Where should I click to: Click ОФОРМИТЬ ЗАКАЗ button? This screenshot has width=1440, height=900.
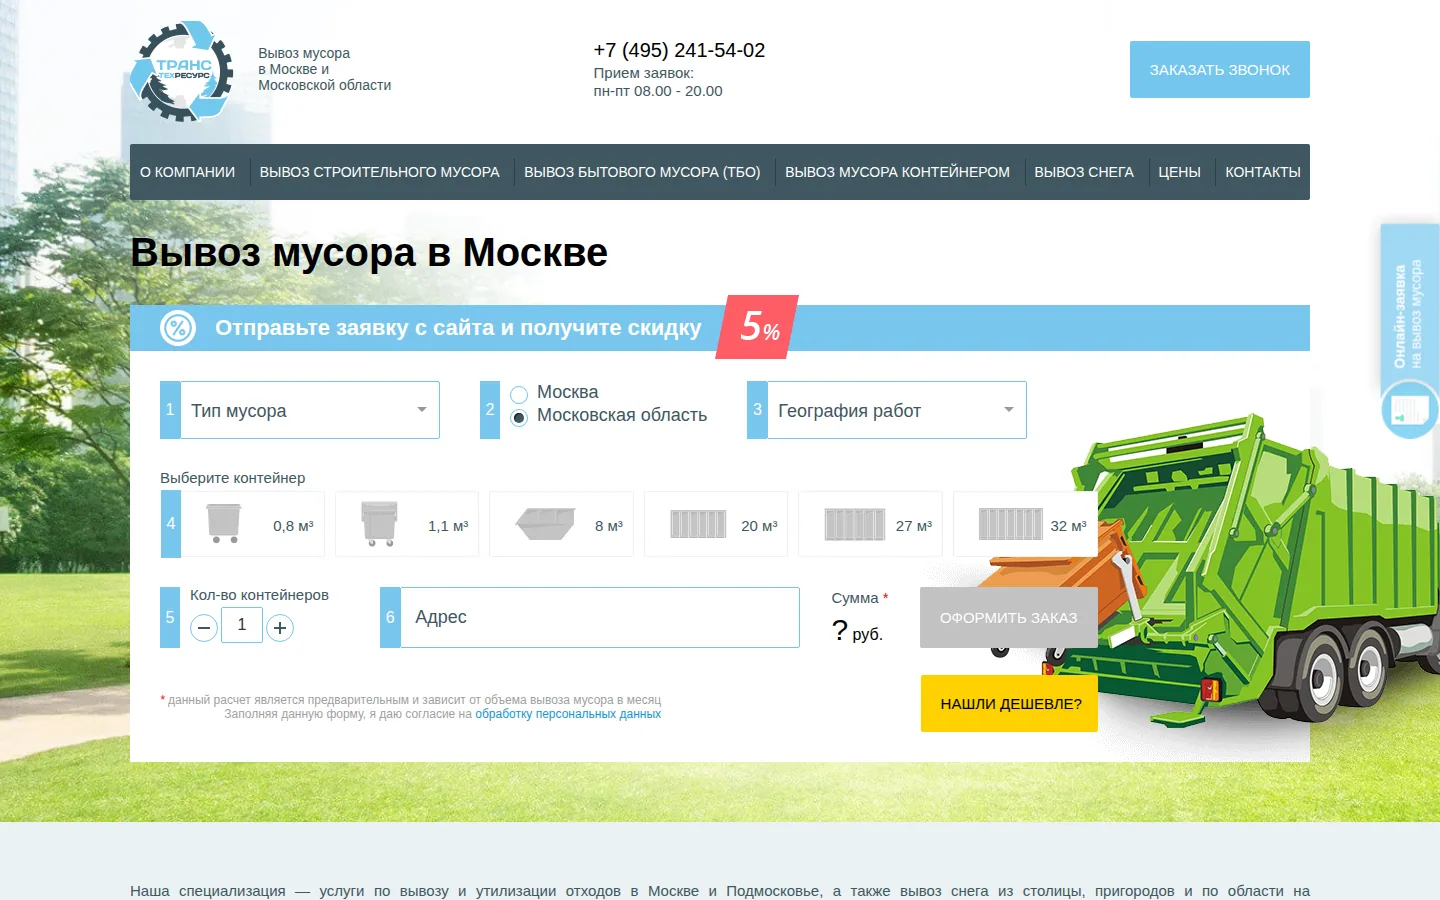click(1009, 617)
